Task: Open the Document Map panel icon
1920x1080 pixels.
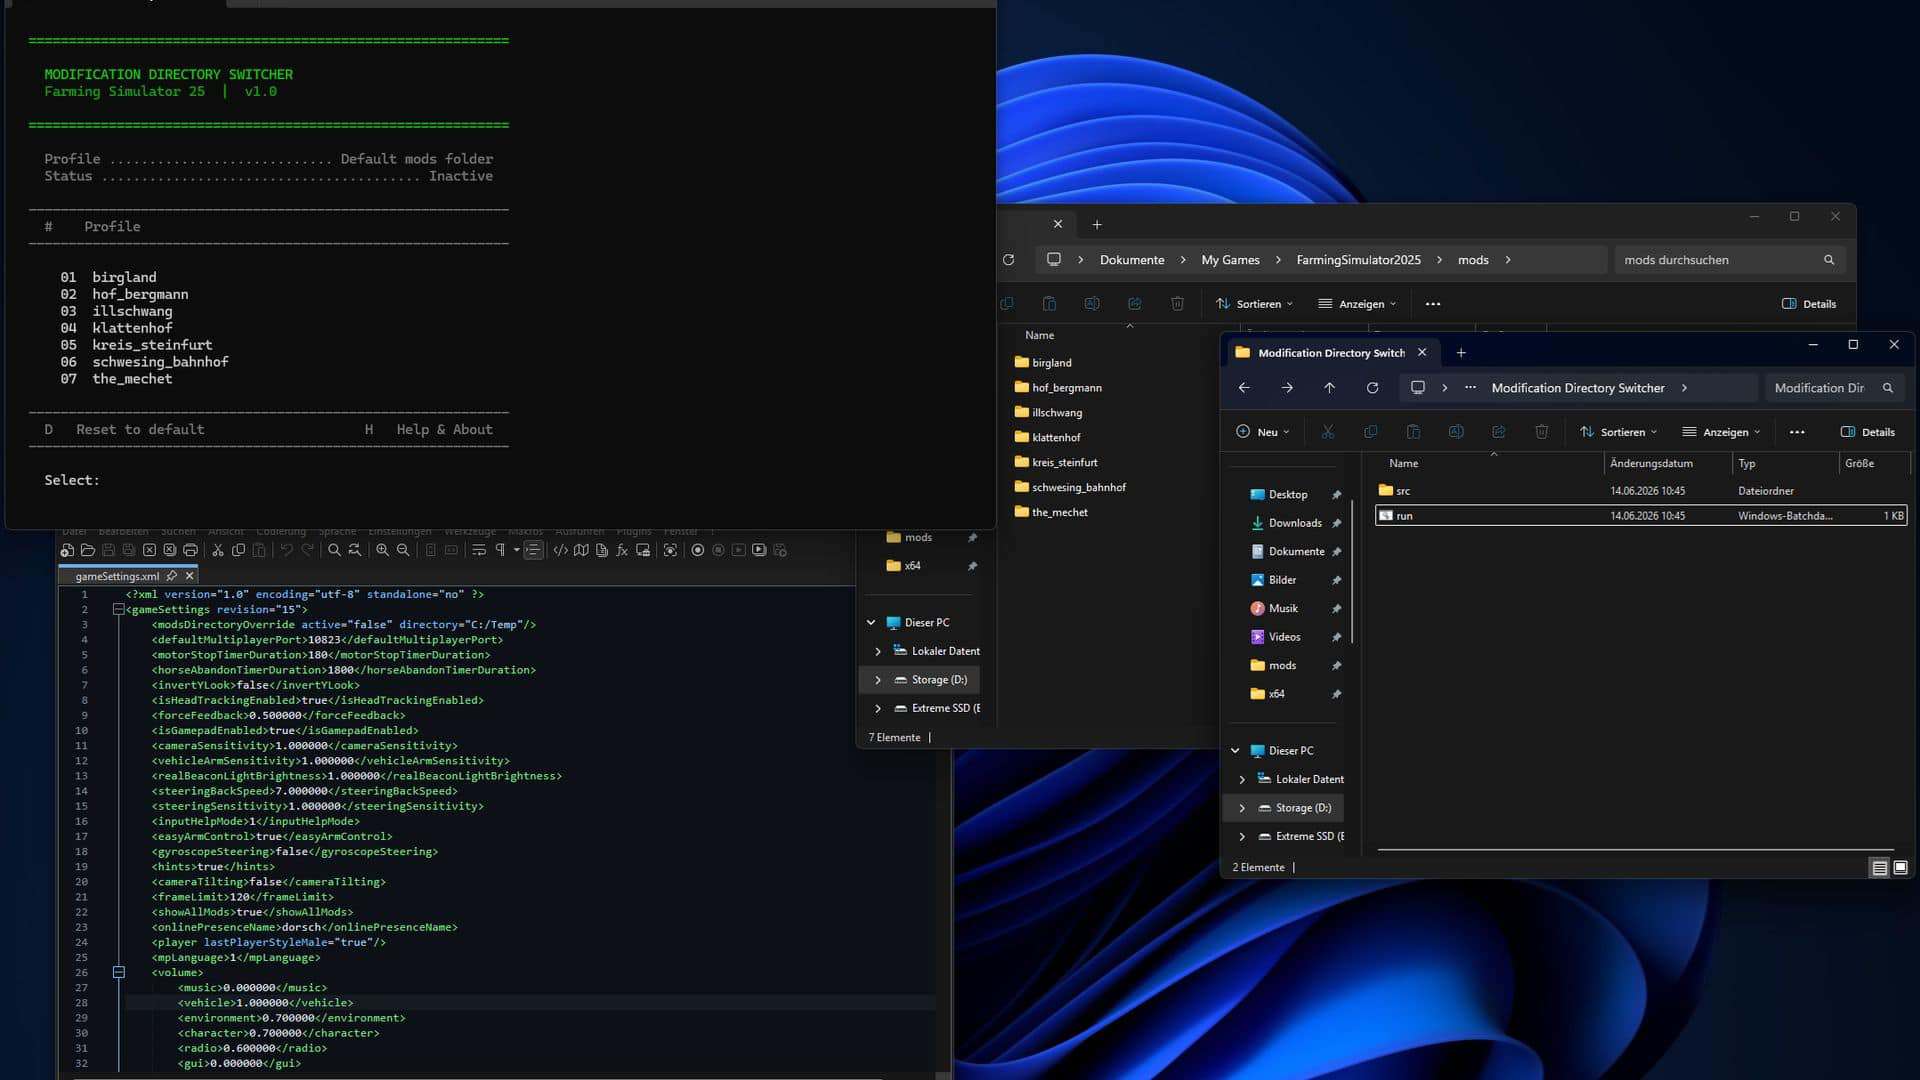Action: [581, 550]
